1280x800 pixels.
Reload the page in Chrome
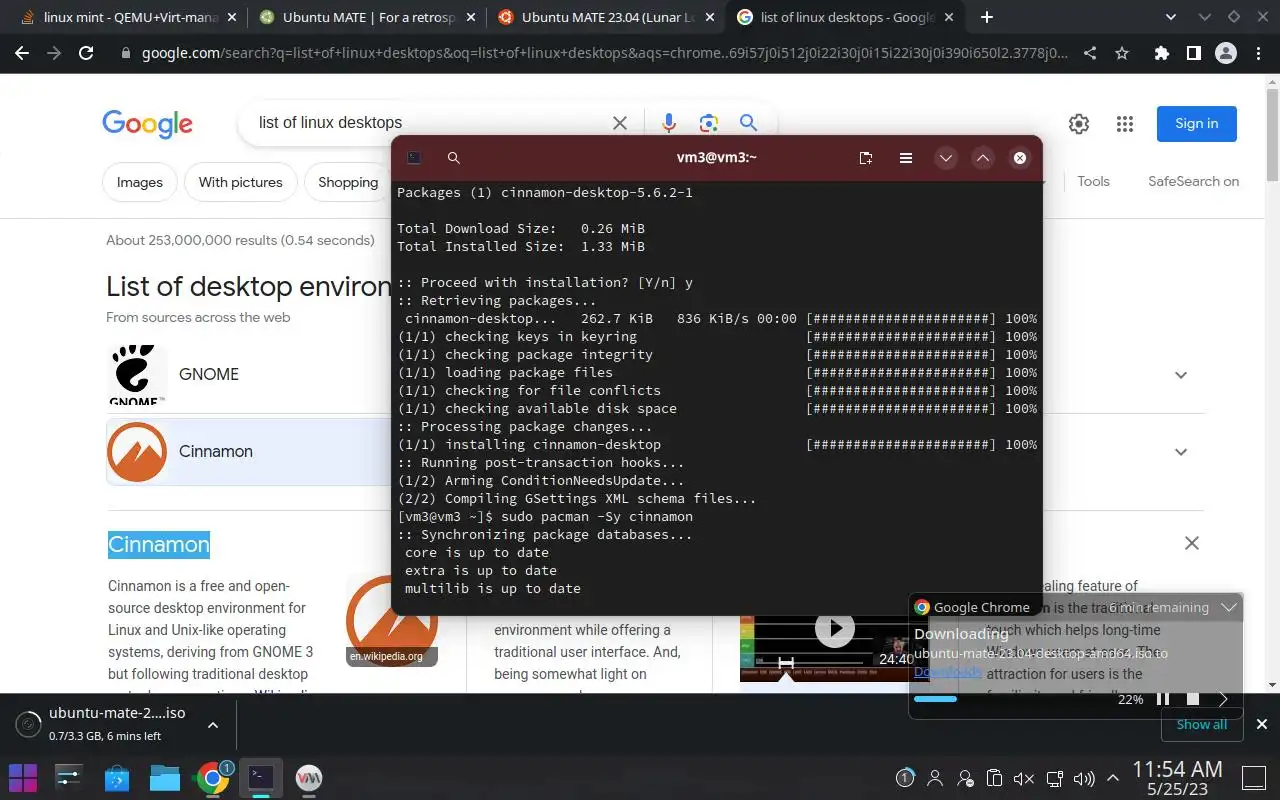click(86, 54)
